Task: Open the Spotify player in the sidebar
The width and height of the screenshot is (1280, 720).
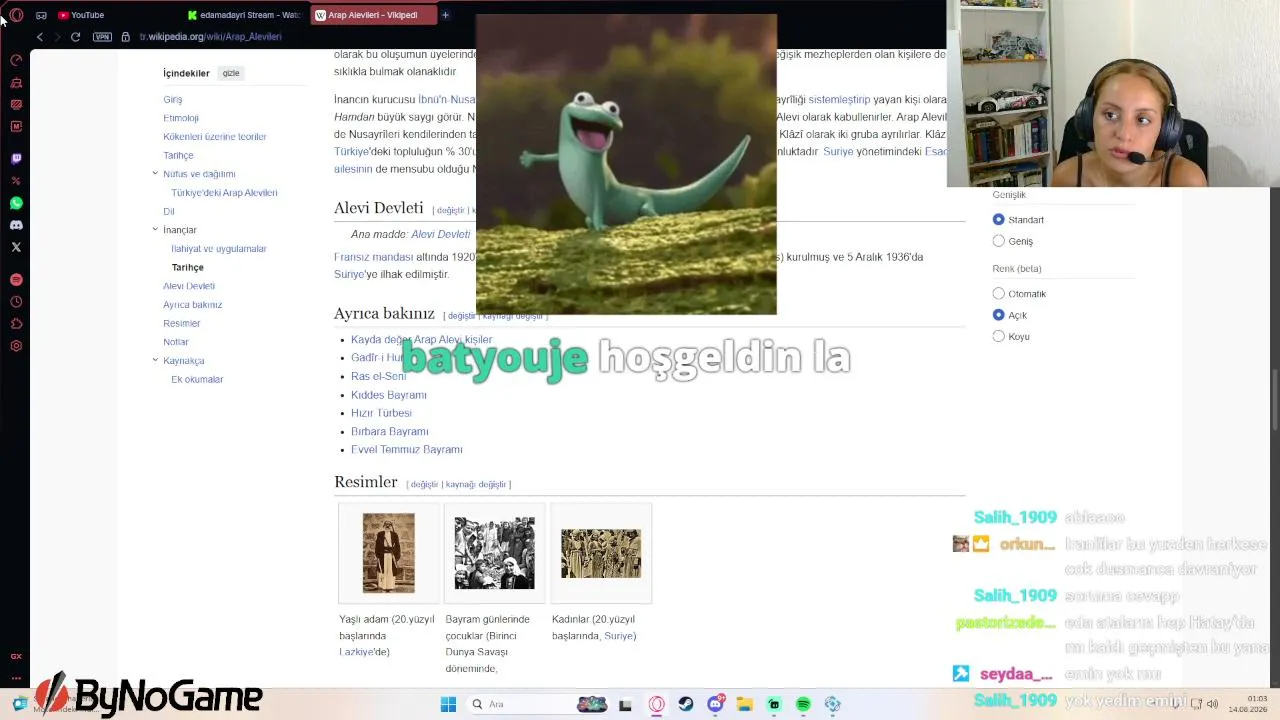Action: click(16, 280)
